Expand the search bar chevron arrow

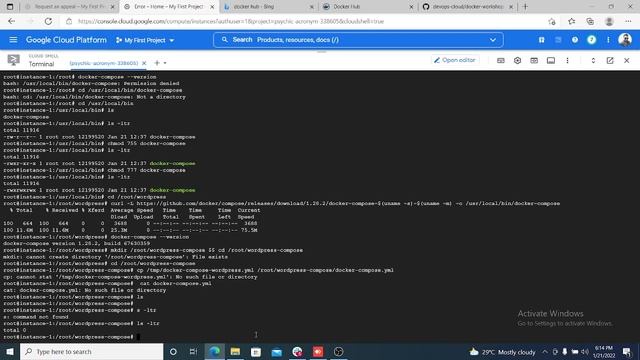(493, 40)
